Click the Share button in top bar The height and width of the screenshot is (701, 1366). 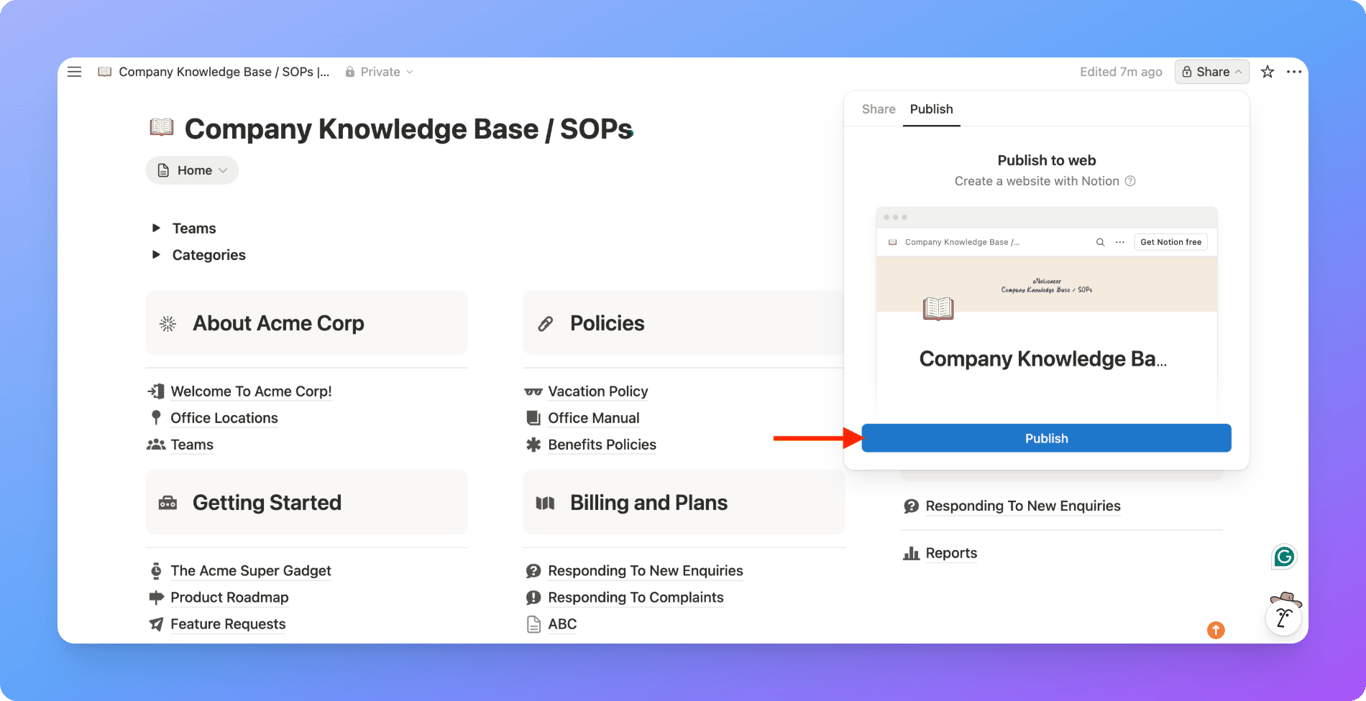pyautogui.click(x=1211, y=72)
